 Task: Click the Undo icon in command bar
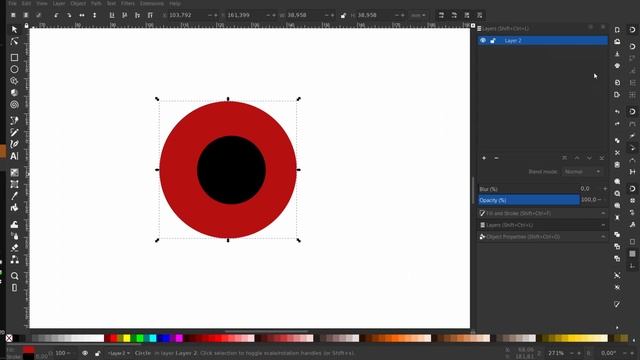coord(617,111)
